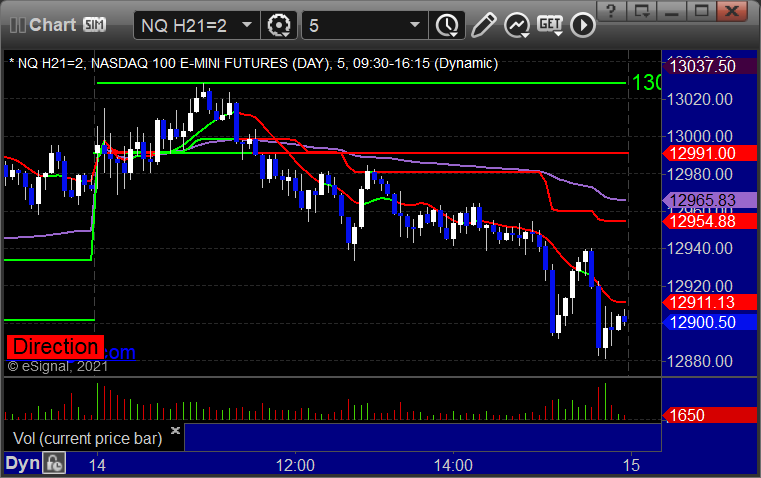Click the Dyn scaling label

[22, 463]
